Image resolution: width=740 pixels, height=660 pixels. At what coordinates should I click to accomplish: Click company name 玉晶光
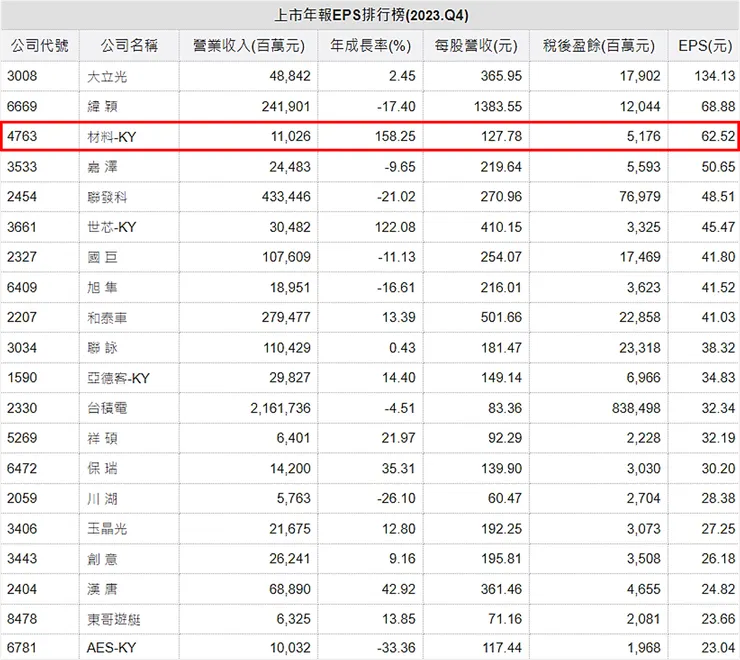[x=107, y=529]
